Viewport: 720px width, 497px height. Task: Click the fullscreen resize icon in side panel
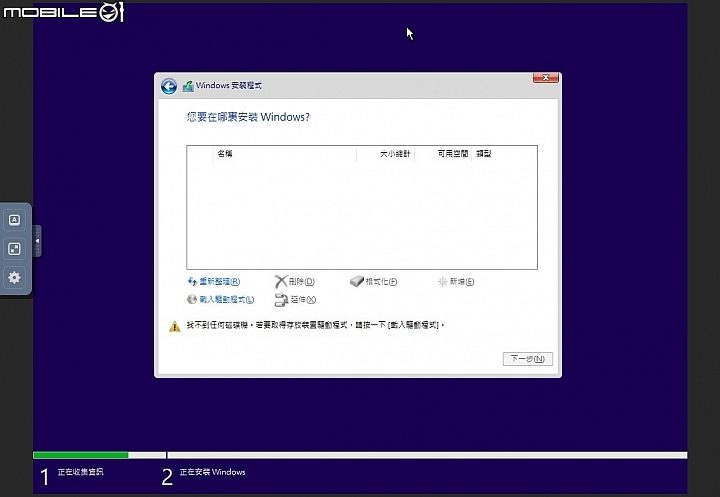15,249
